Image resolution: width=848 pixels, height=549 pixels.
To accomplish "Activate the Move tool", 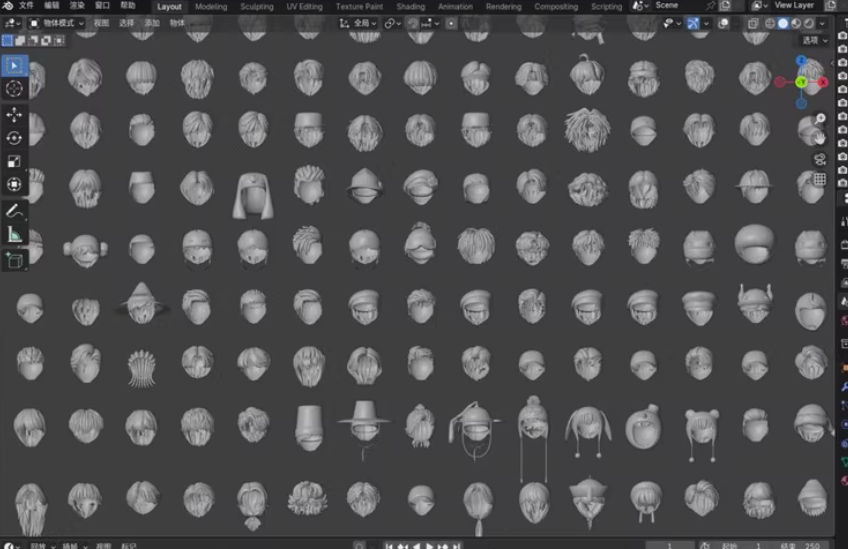I will (x=14, y=115).
